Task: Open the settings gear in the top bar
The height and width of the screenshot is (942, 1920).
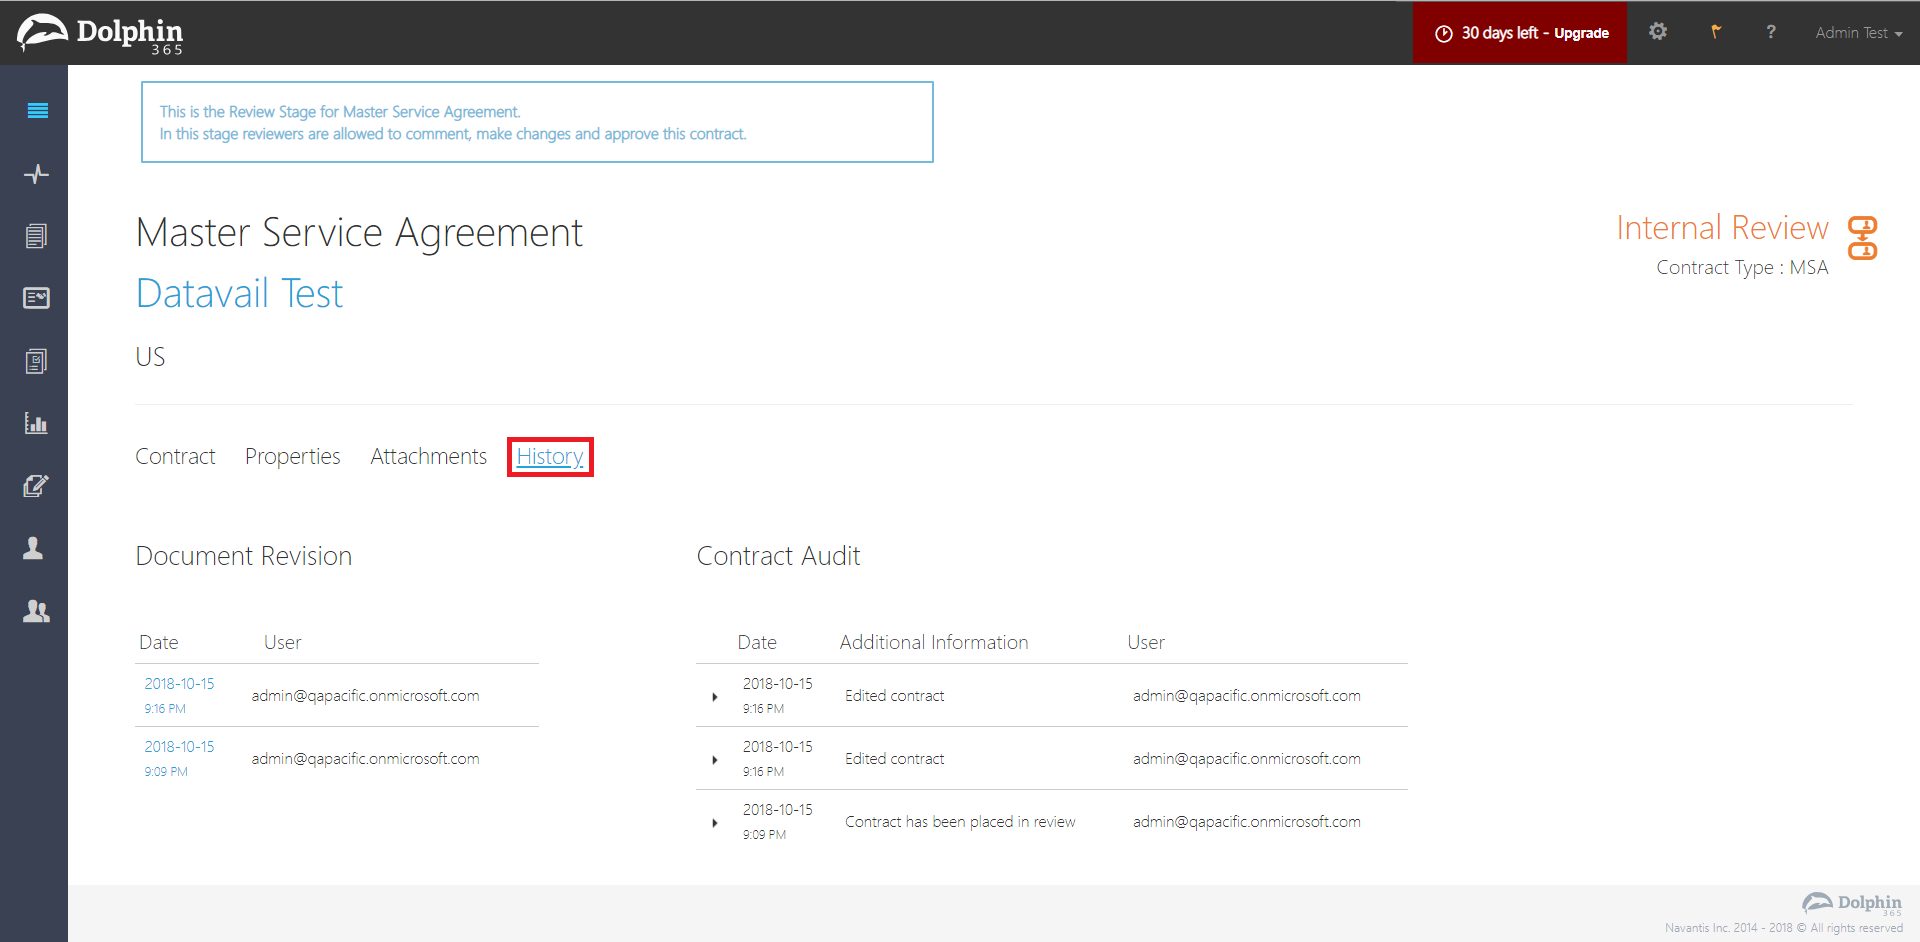Action: (1658, 32)
